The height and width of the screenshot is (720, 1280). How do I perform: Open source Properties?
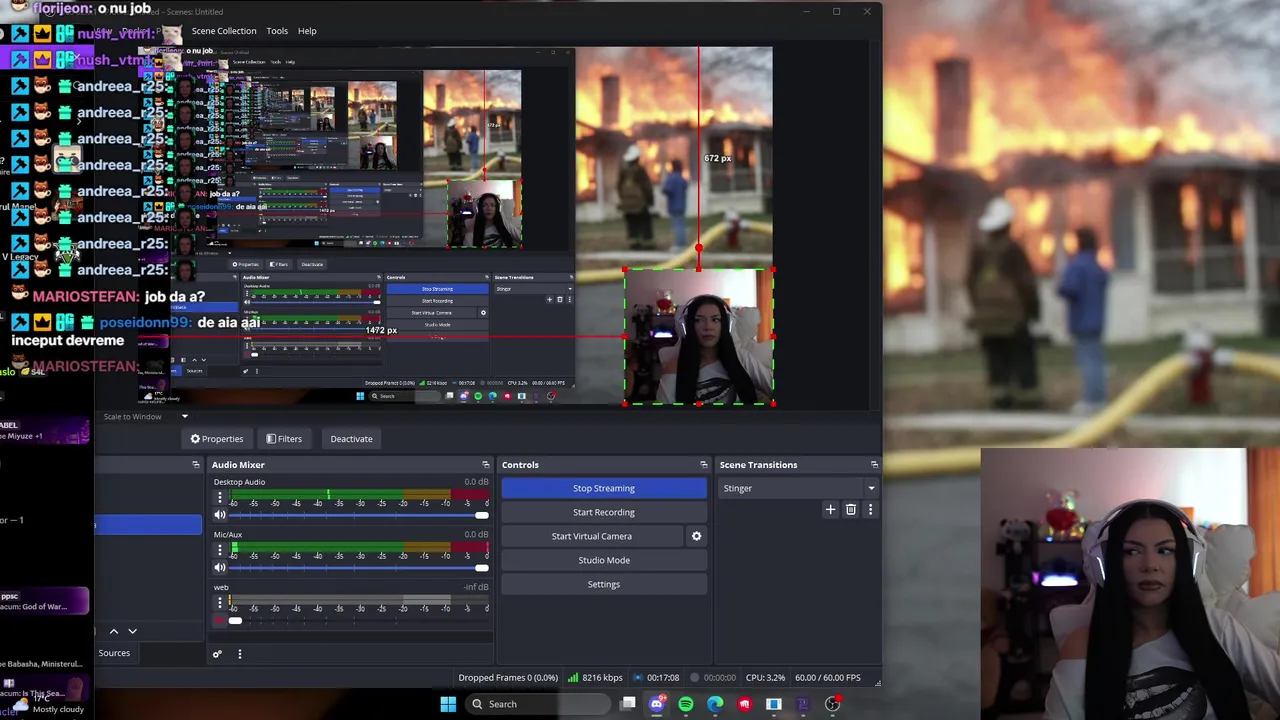[217, 439]
